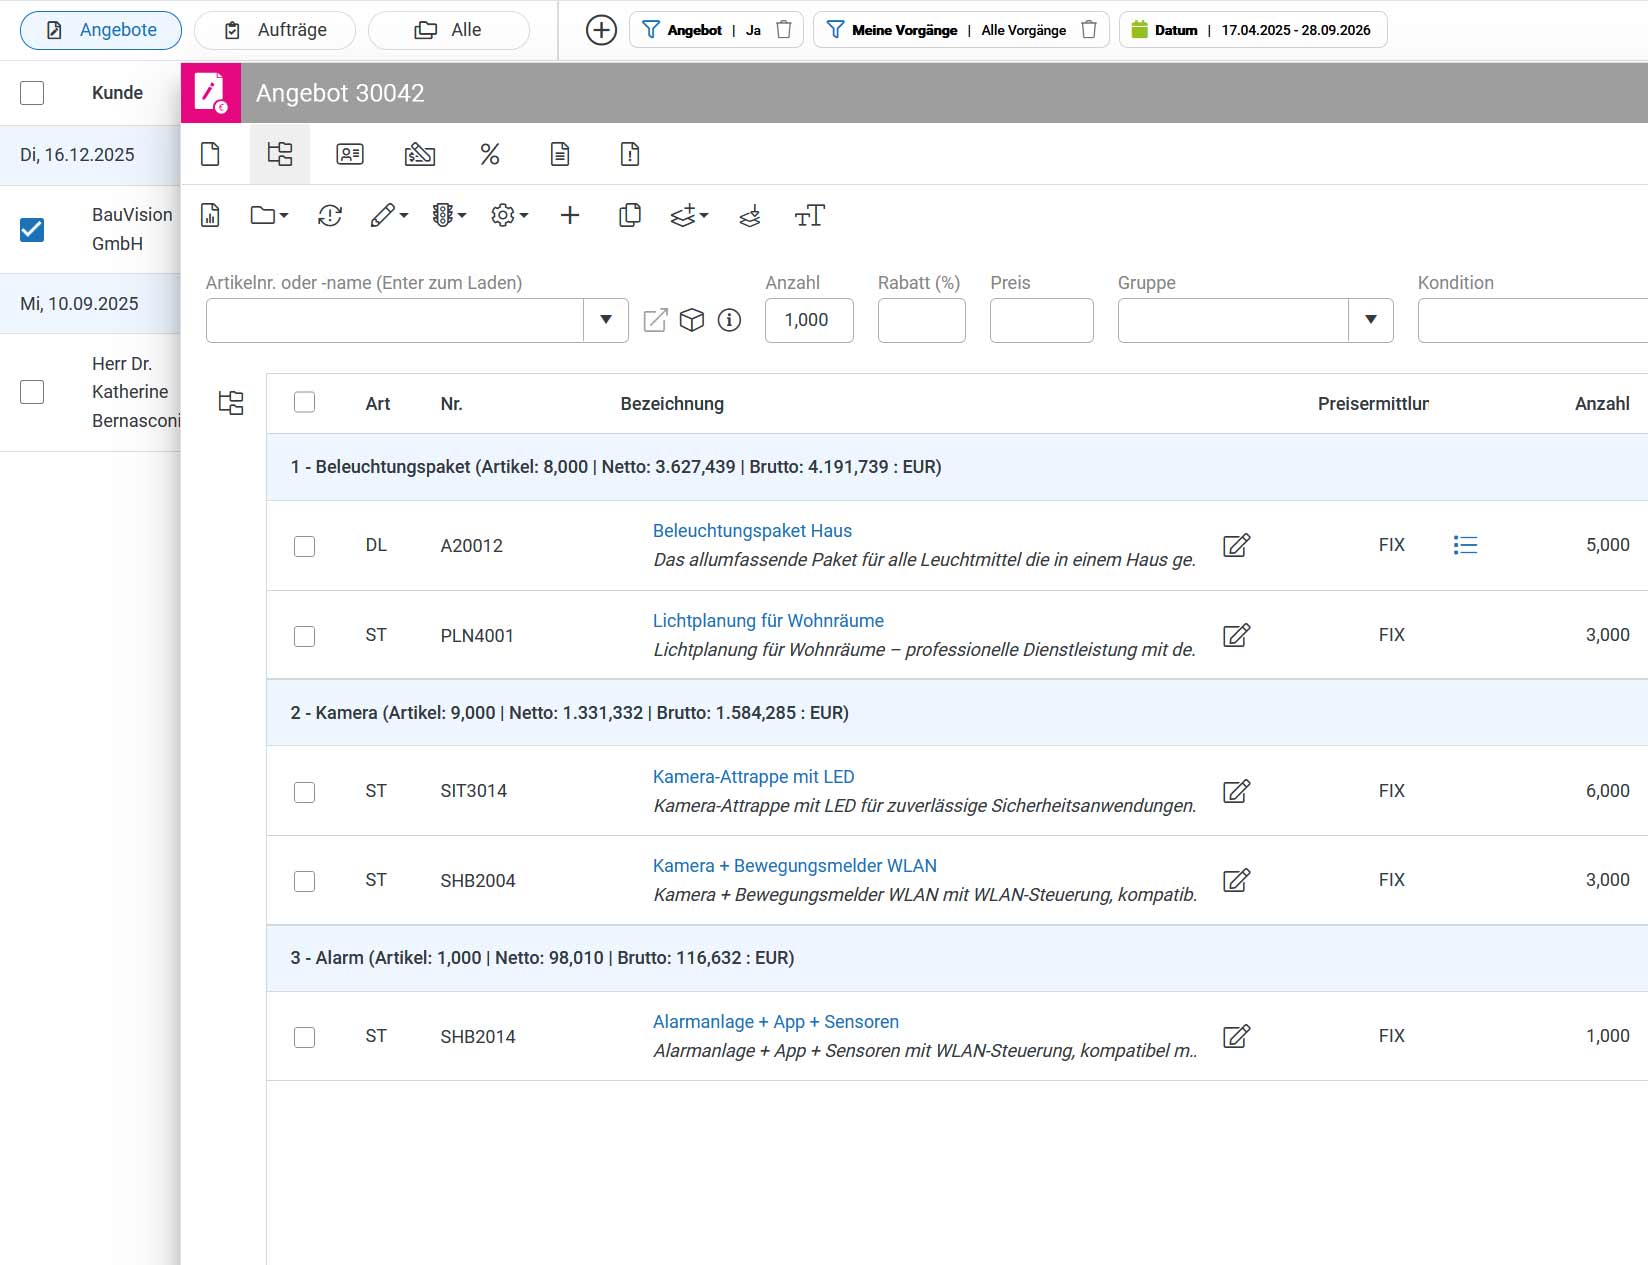Viewport: 1648px width, 1265px height.
Task: Open the Kamera-Attrappe mit LED link
Action: click(x=754, y=777)
